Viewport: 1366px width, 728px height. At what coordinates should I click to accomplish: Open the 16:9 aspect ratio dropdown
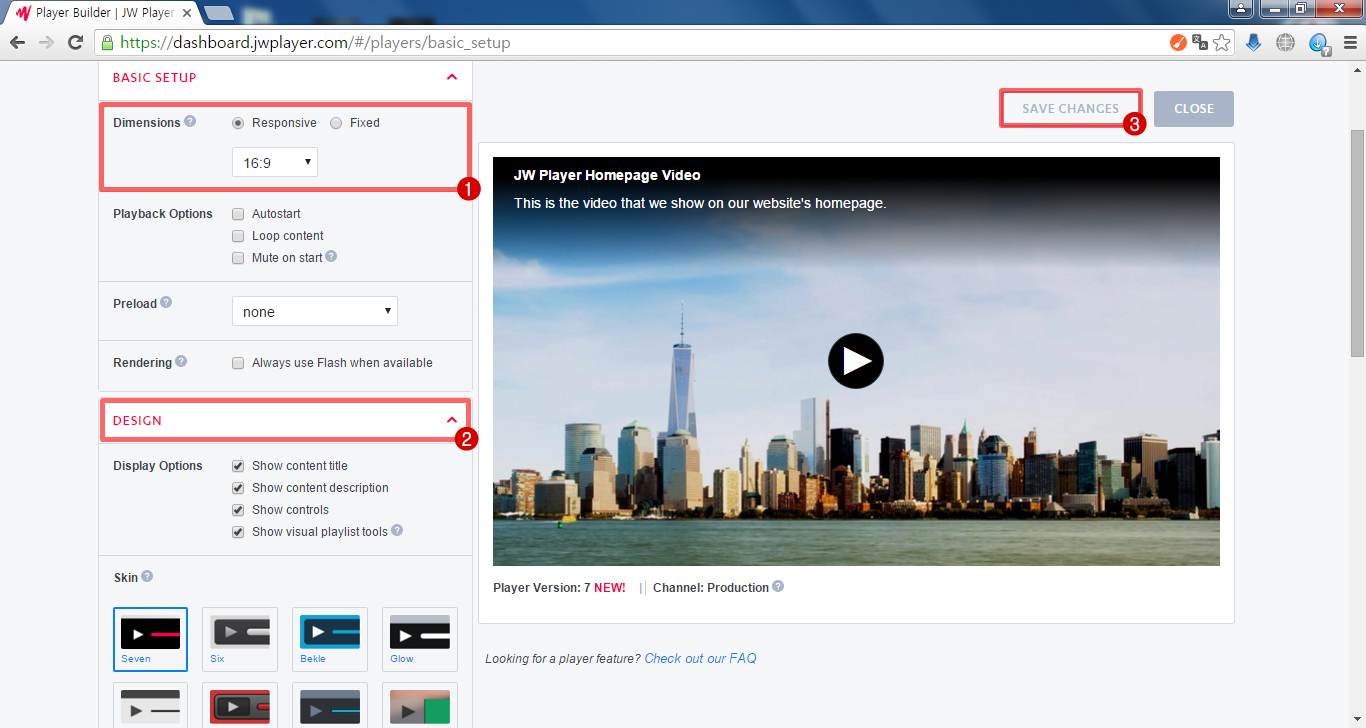pos(275,162)
